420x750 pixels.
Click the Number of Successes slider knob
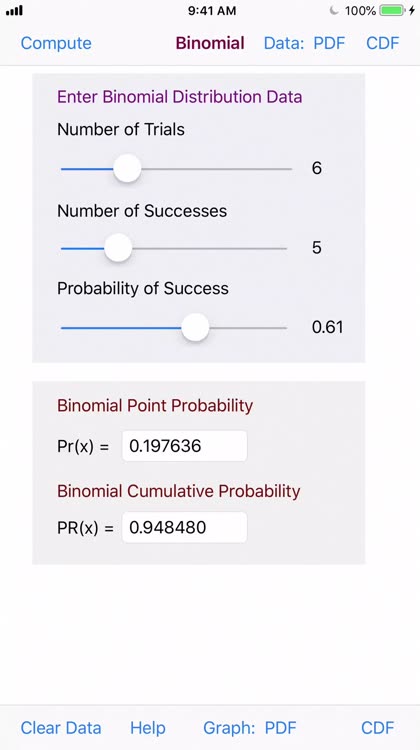pos(118,248)
